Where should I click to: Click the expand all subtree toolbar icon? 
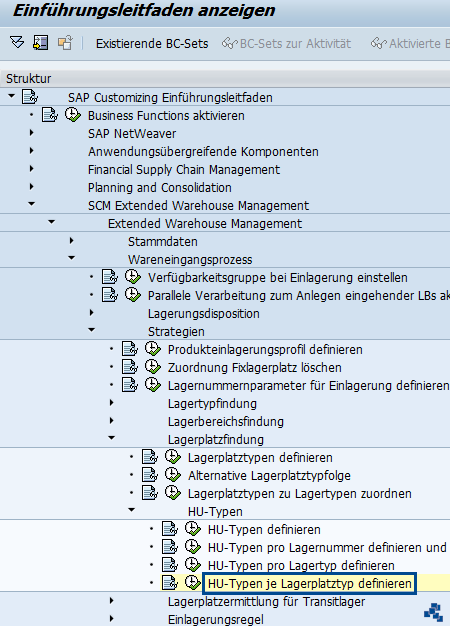[x=17, y=42]
